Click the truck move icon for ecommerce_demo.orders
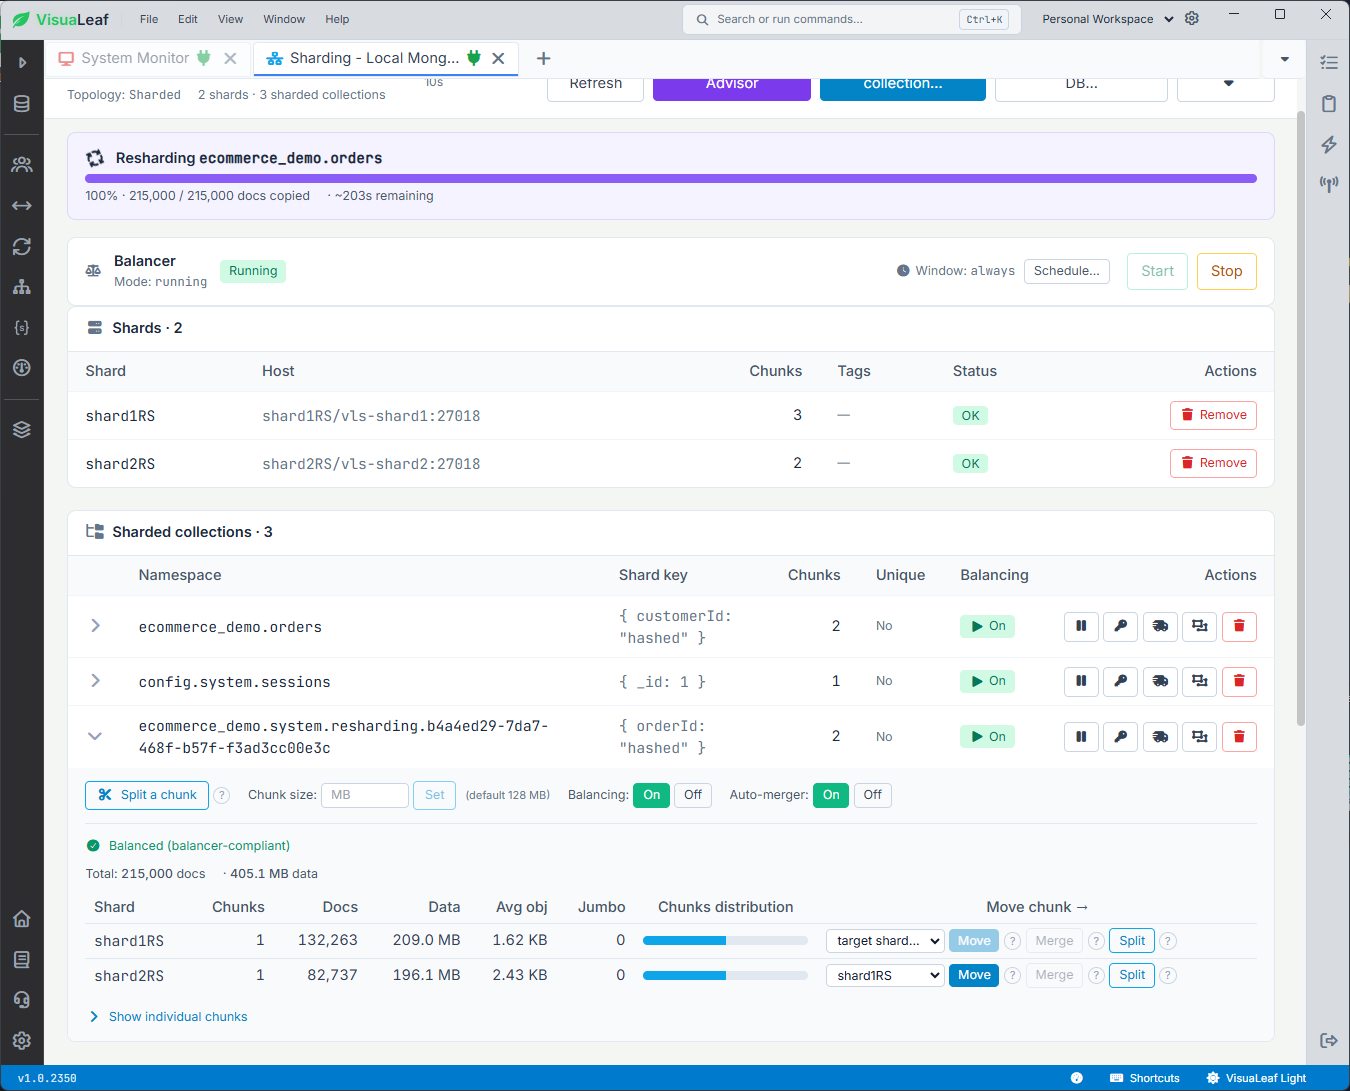The image size is (1350, 1091). pos(1160,626)
